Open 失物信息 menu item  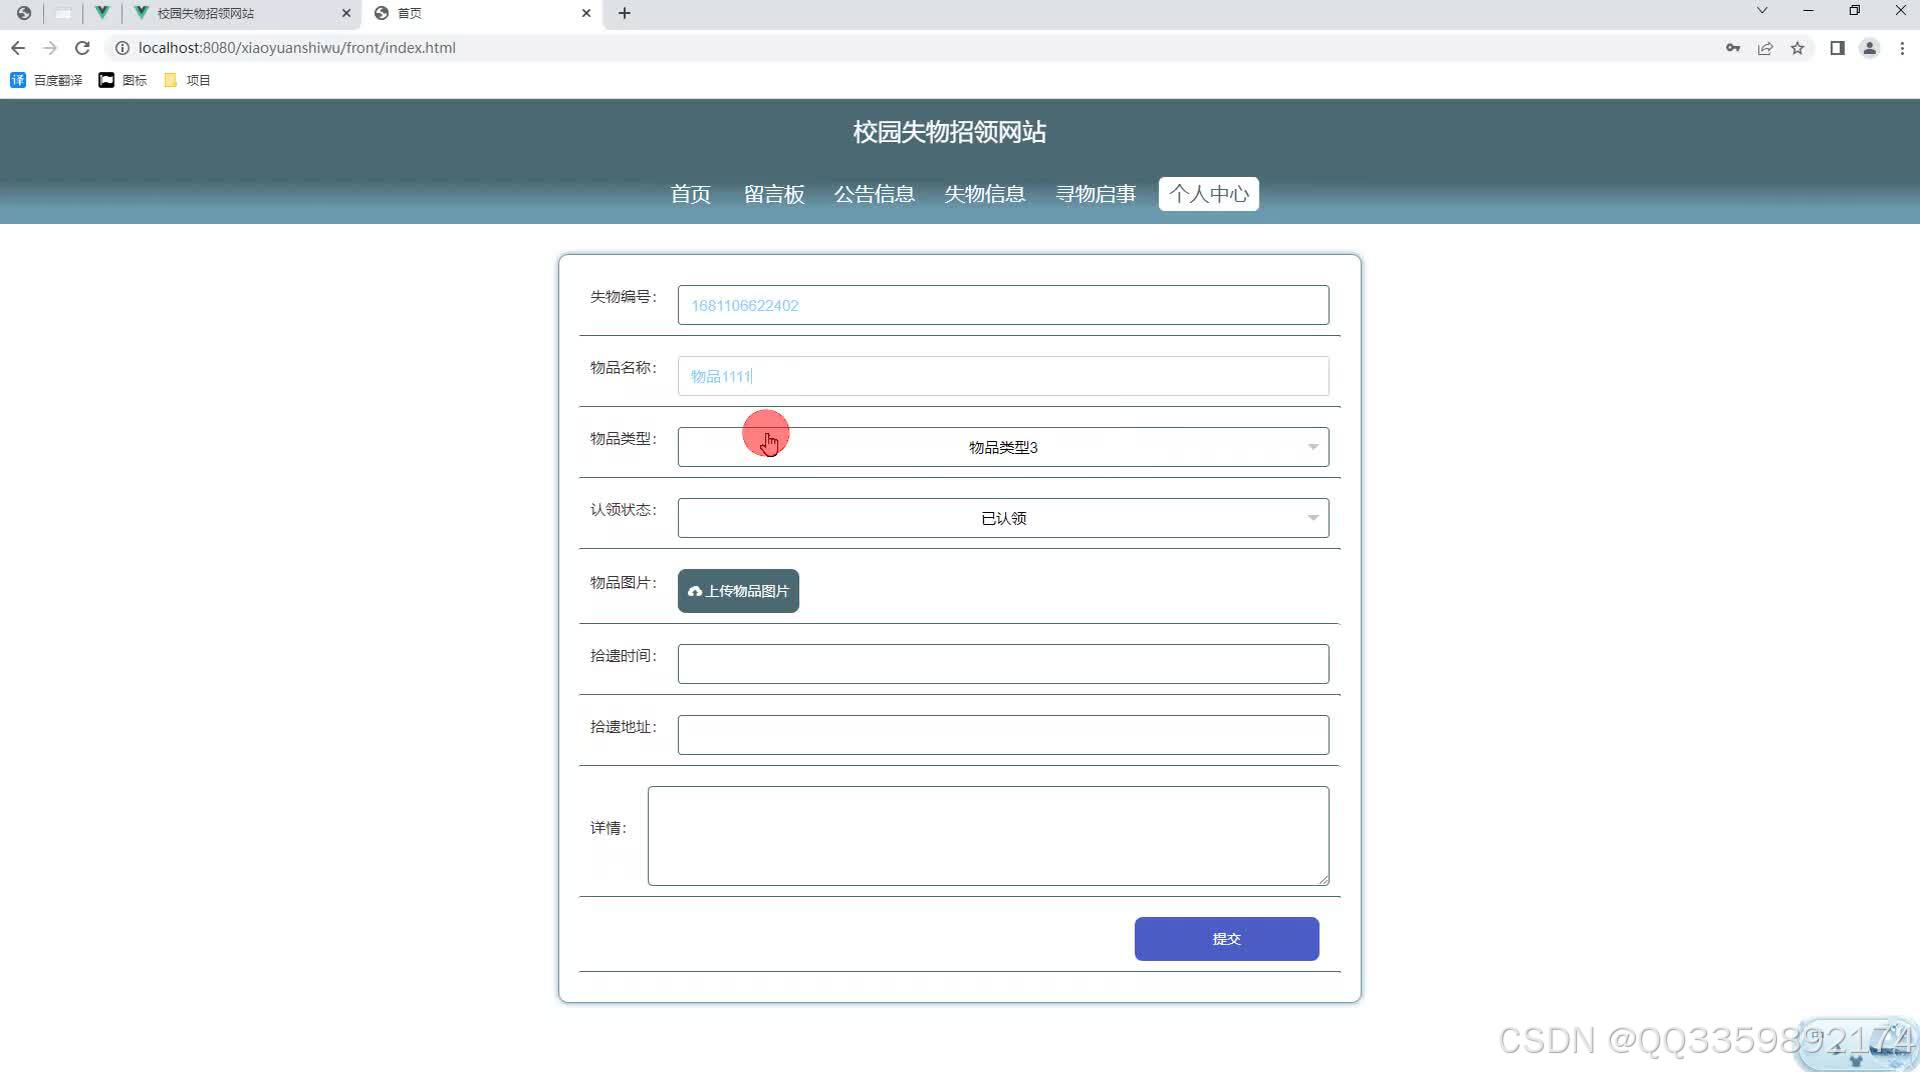[984, 194]
